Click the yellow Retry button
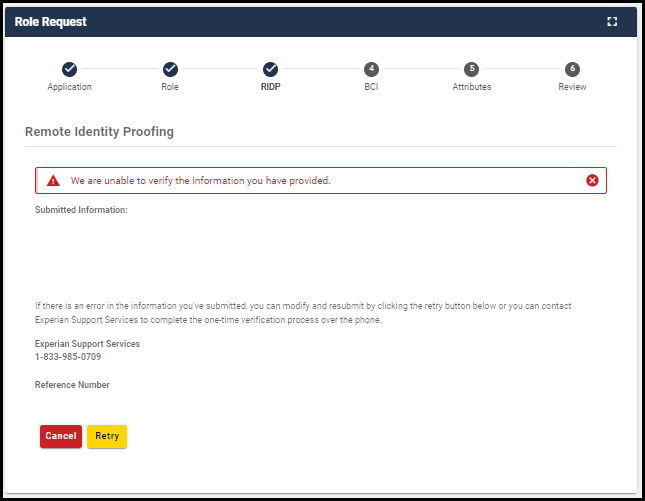This screenshot has height=501, width=645. click(107, 436)
